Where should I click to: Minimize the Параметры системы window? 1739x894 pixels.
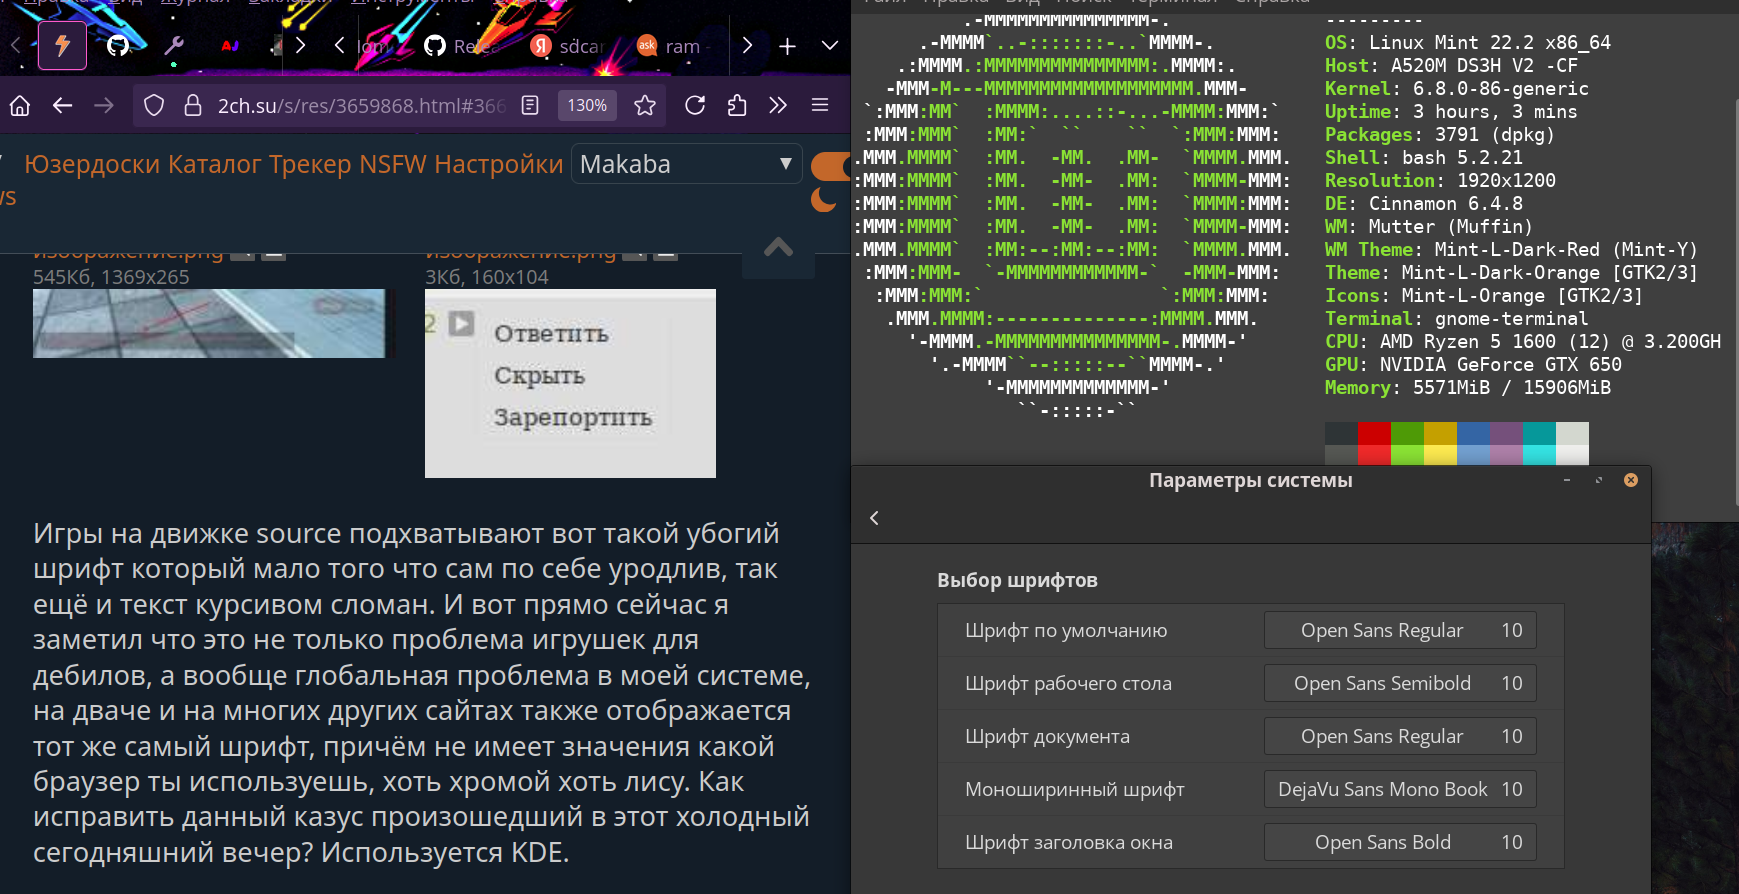(1567, 480)
